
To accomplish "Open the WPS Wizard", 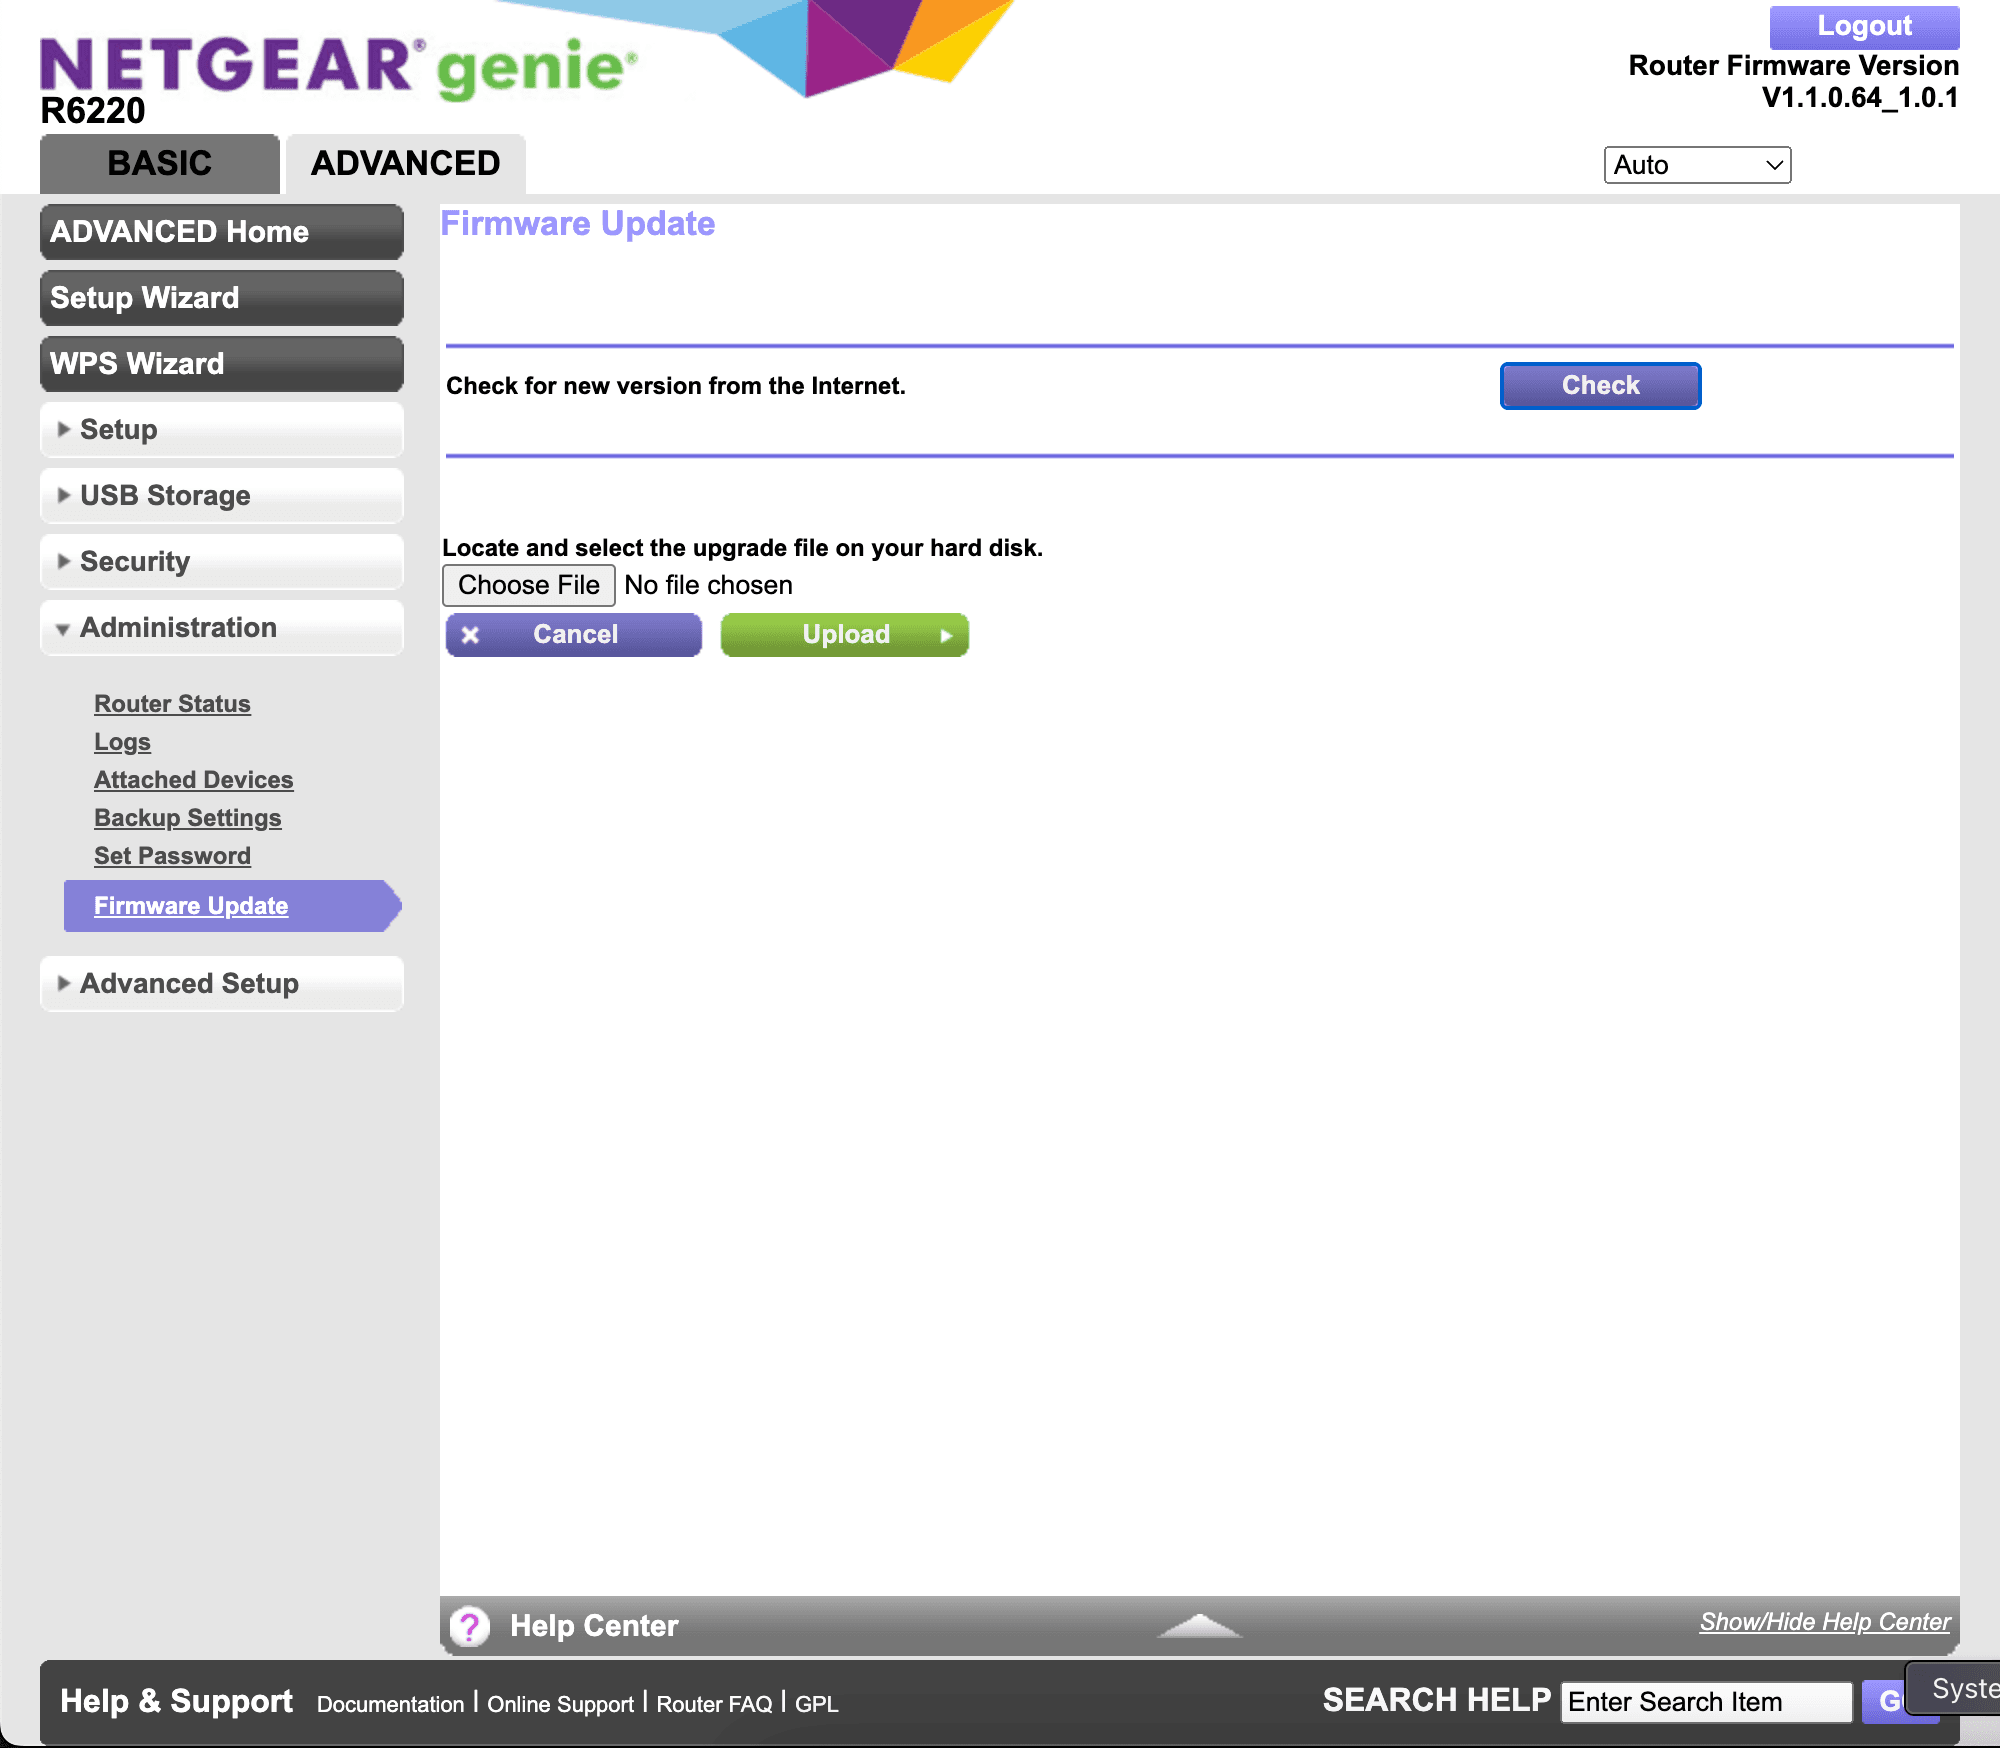I will (222, 364).
